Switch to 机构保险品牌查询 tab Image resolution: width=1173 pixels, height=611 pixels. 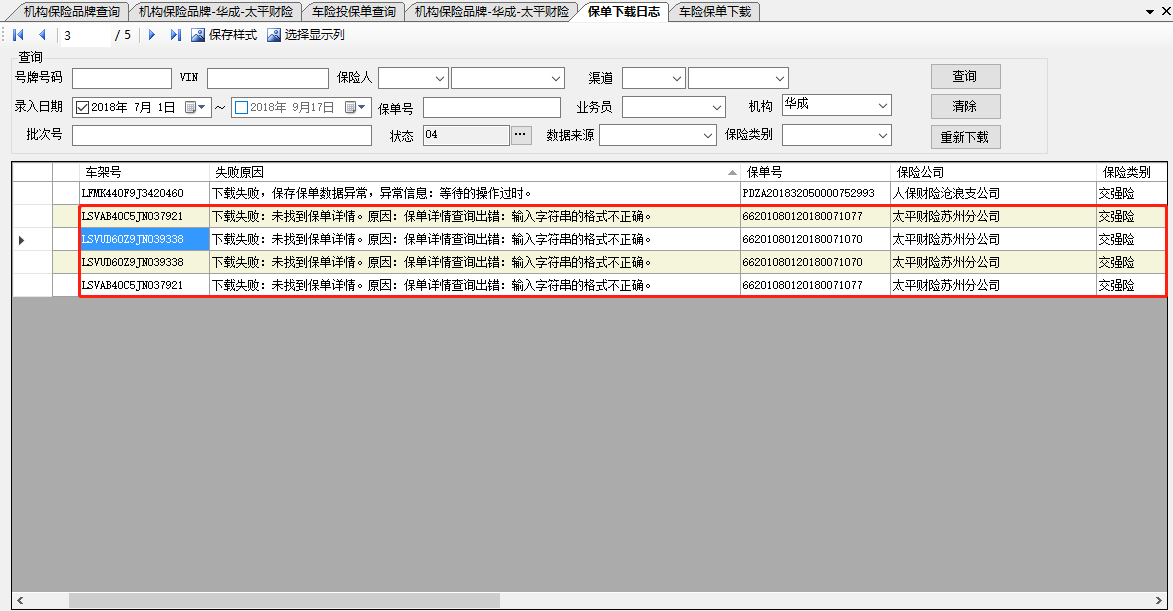[x=72, y=12]
